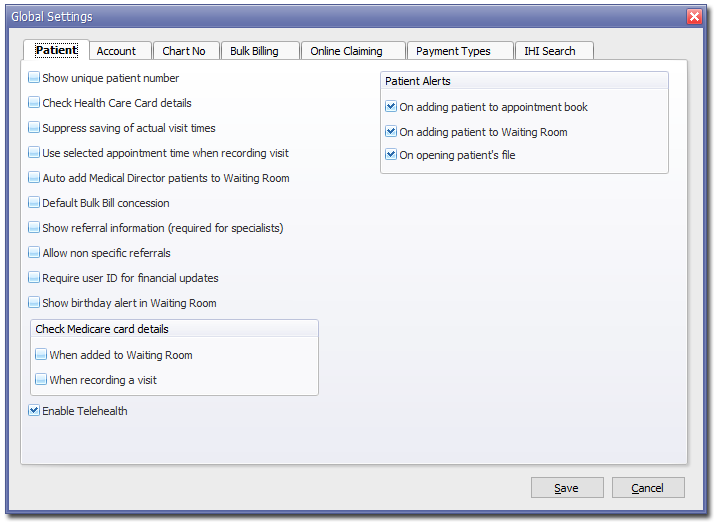Enable Require user ID for financial updates
This screenshot has height=523, width=715.
34,278
